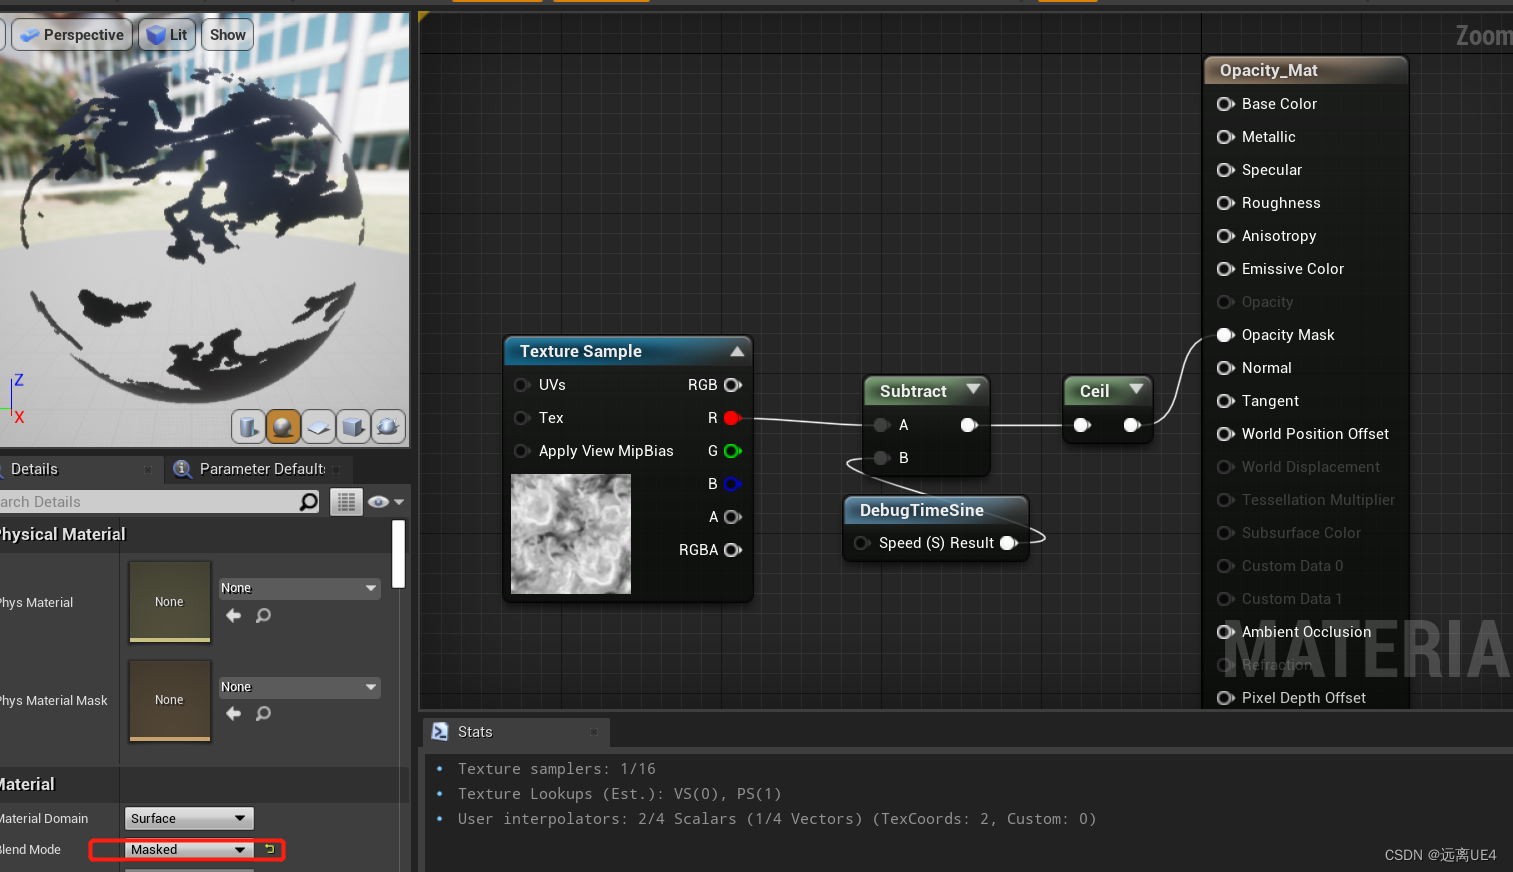Select the sphere preview mesh icon
The image size is (1513, 872).
[283, 426]
